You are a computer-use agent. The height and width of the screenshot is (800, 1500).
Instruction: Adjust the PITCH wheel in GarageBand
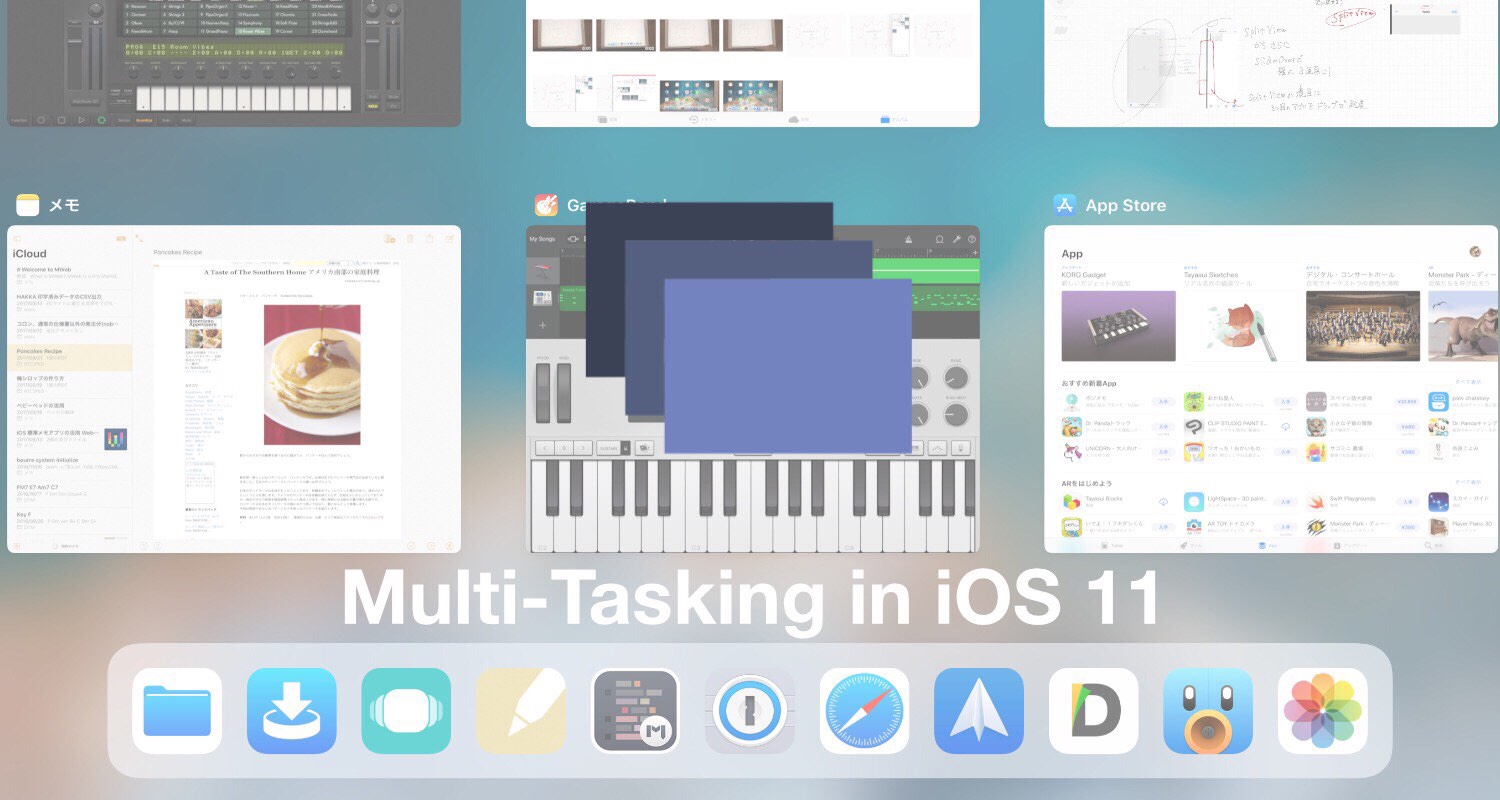(543, 391)
